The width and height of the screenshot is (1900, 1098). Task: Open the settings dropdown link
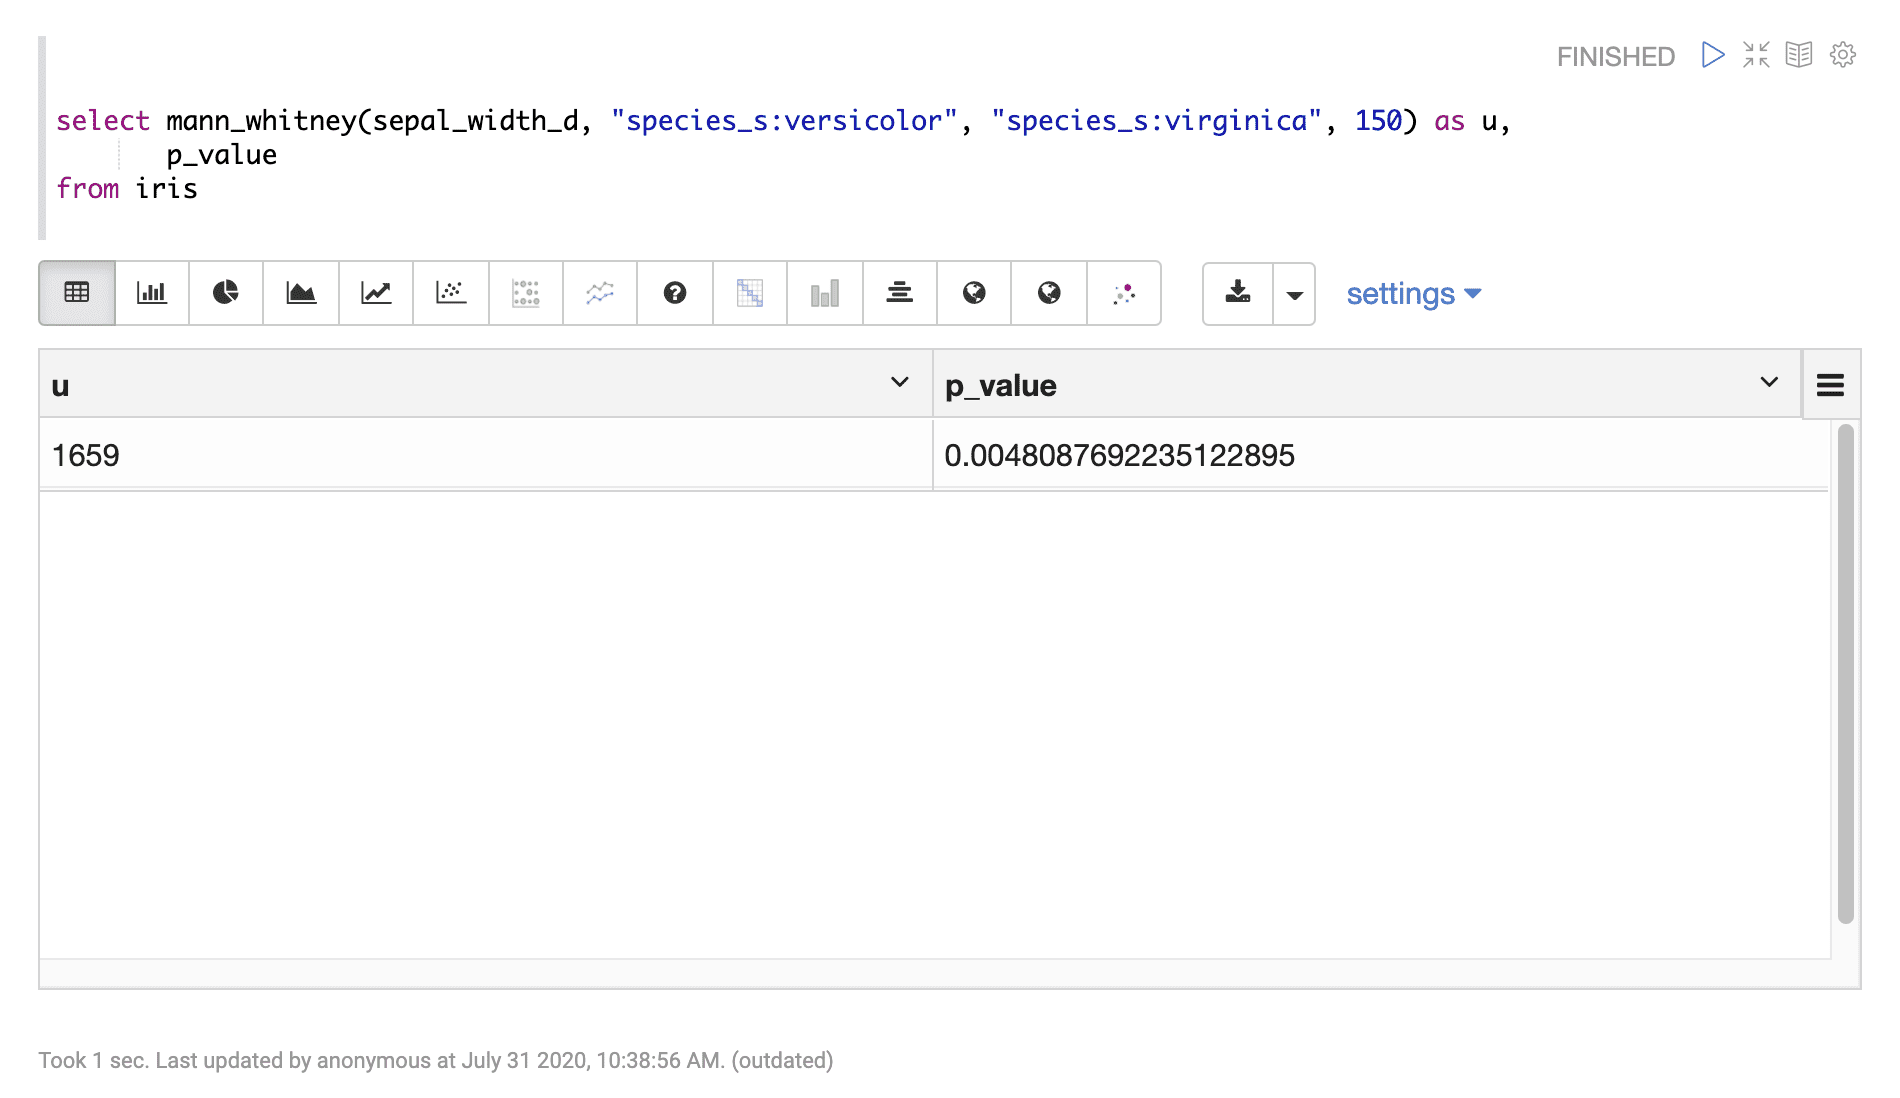tap(1413, 294)
